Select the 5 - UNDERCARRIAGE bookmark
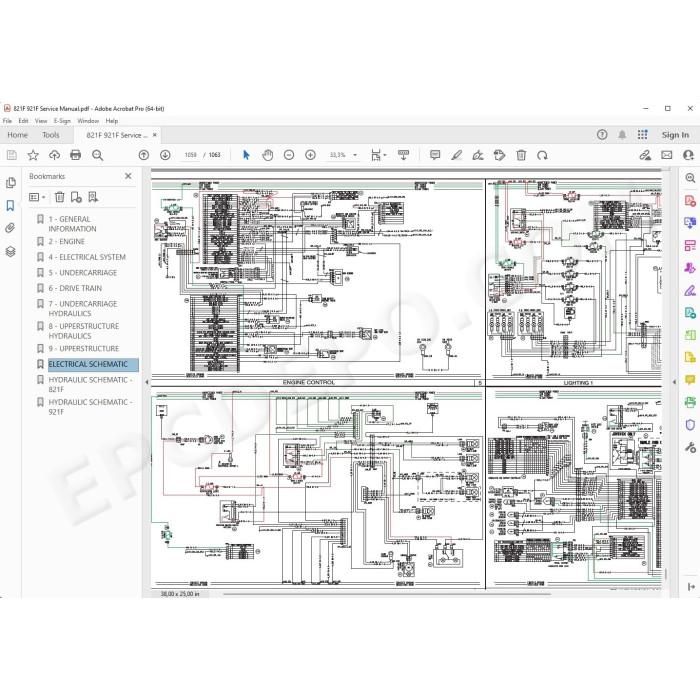This screenshot has width=700, height=700. pyautogui.click(x=83, y=273)
